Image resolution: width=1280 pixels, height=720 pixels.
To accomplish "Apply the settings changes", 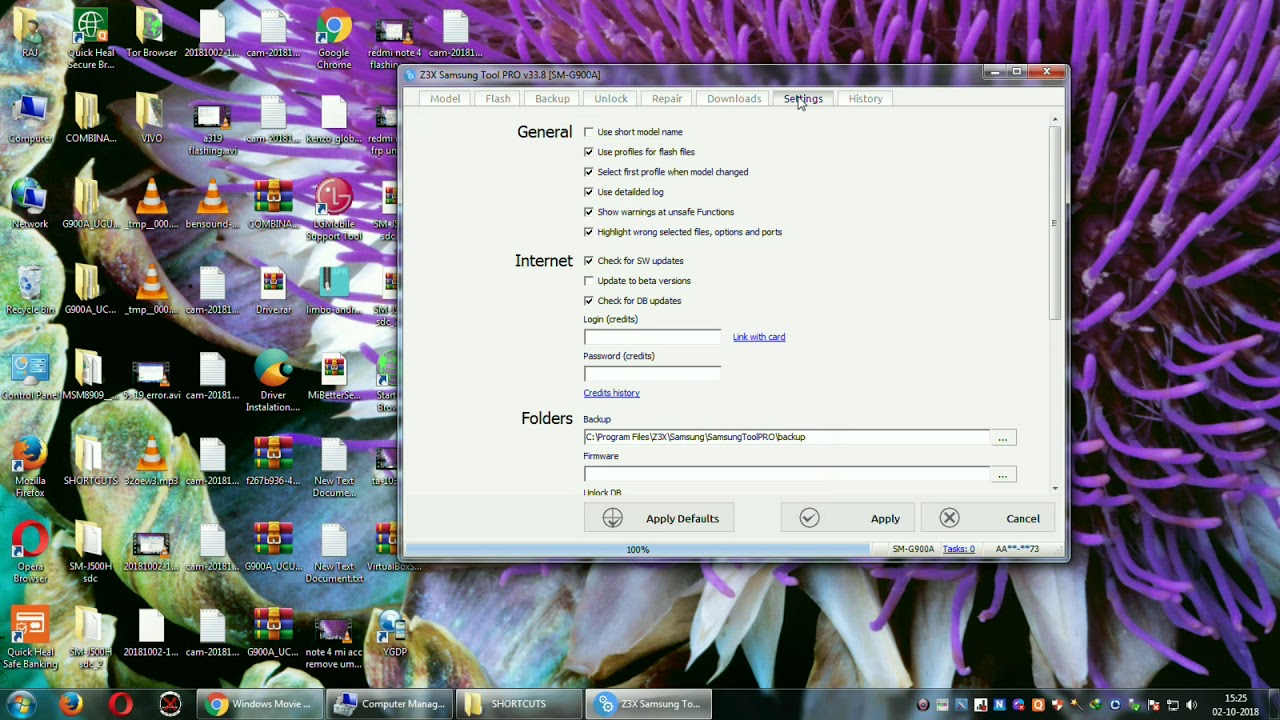I will 850,518.
